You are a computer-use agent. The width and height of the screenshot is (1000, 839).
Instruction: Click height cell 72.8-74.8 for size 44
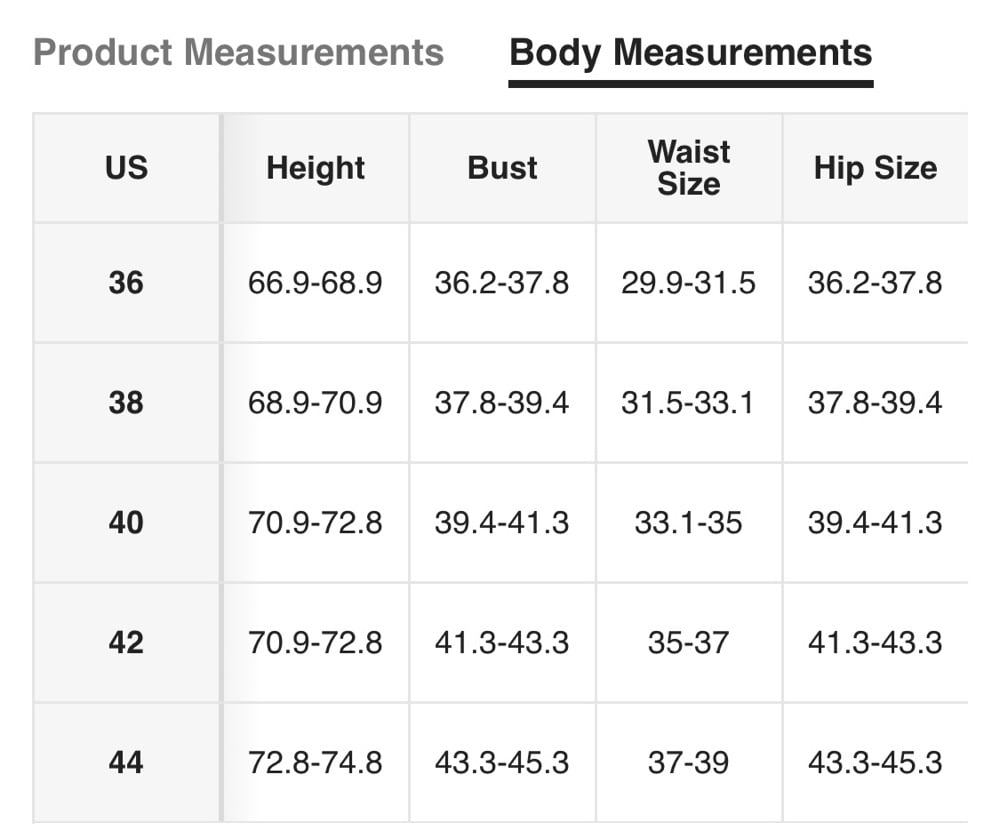[x=315, y=763]
